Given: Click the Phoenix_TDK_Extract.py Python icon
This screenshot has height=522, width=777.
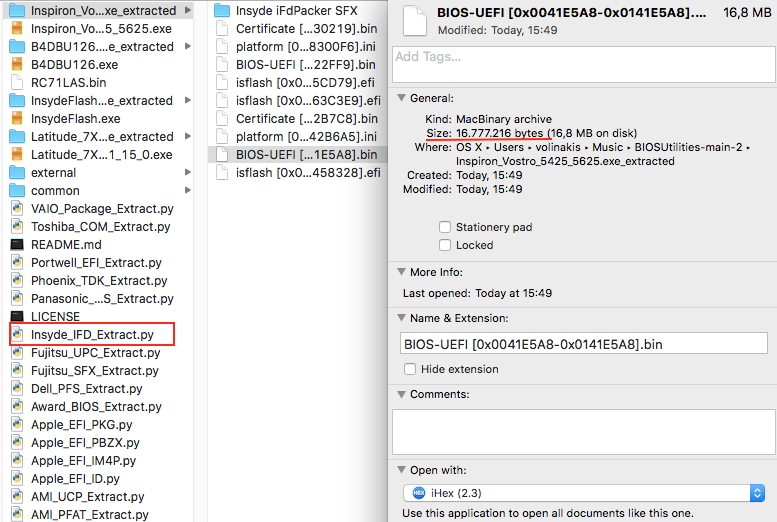Looking at the screenshot, I should pos(17,281).
